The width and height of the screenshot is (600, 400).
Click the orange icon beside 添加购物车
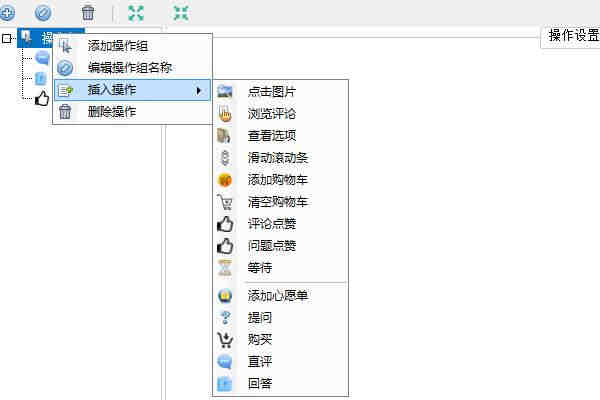click(225, 180)
